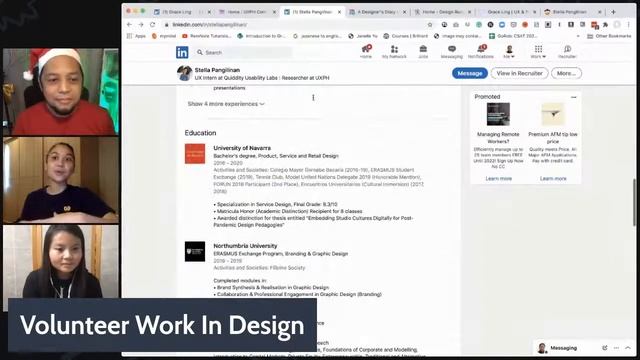The height and width of the screenshot is (360, 640).
Task: Click Learn more under Managing Remote Workers
Action: (x=498, y=178)
